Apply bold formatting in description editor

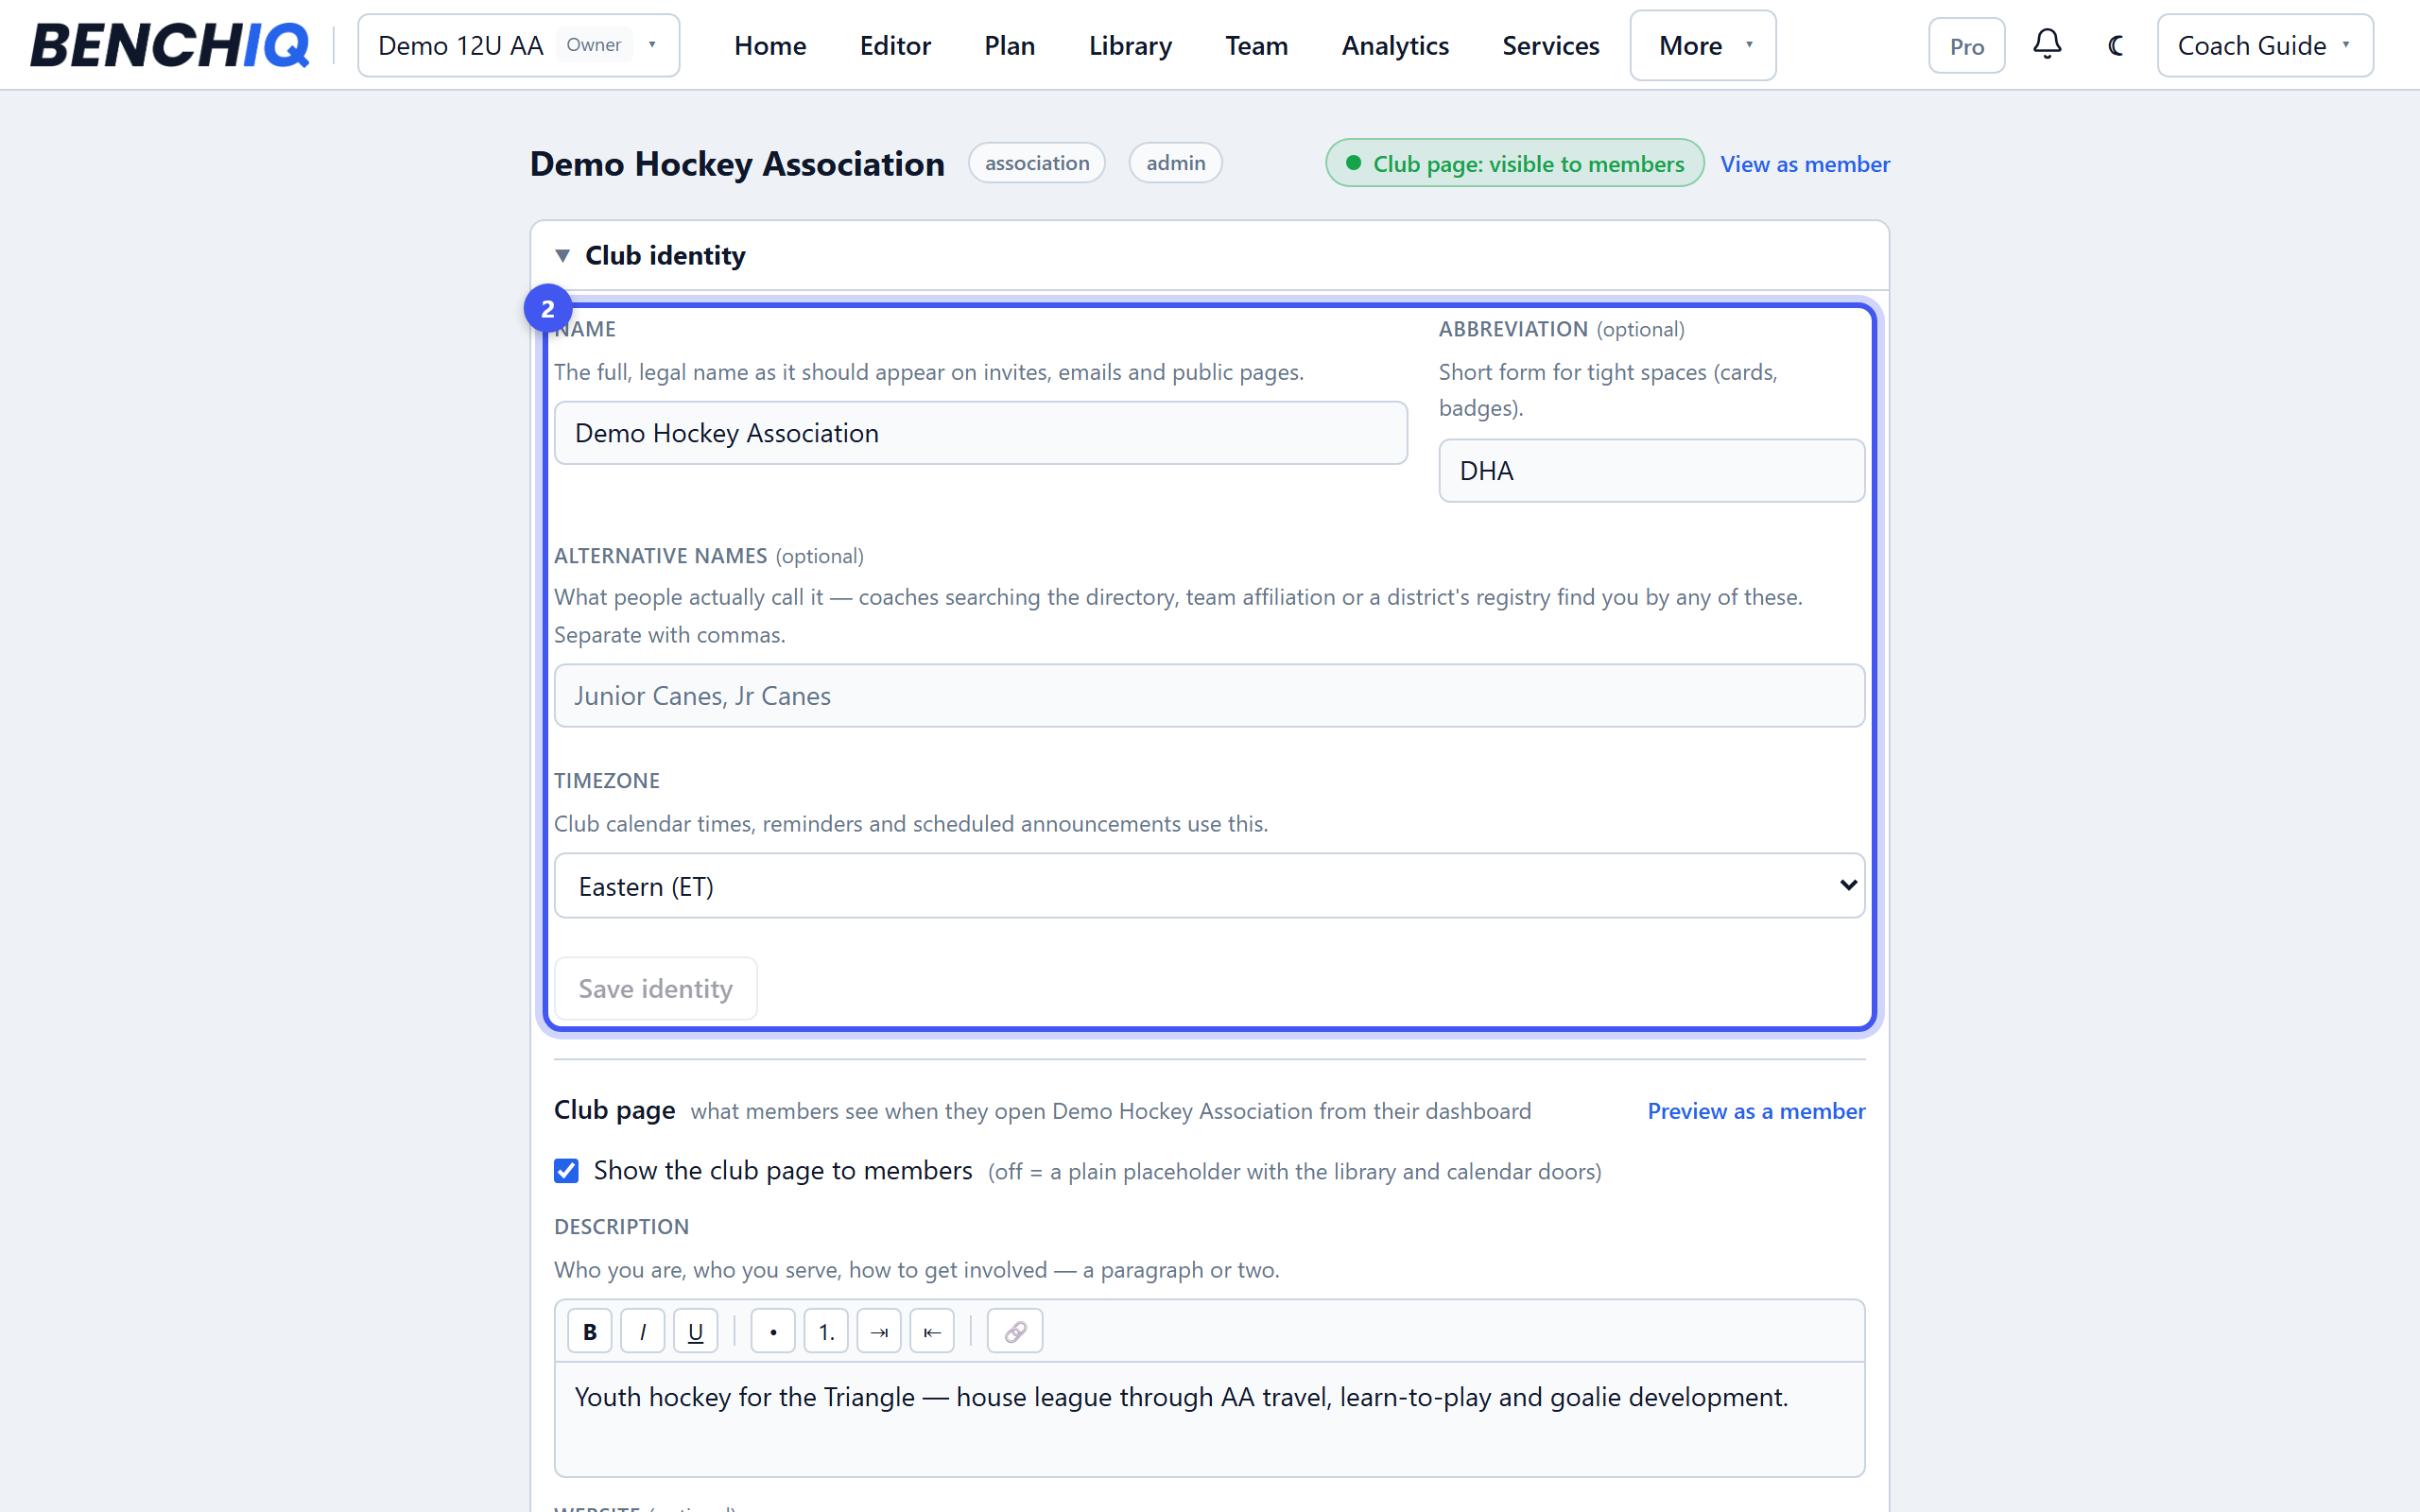[x=589, y=1331]
